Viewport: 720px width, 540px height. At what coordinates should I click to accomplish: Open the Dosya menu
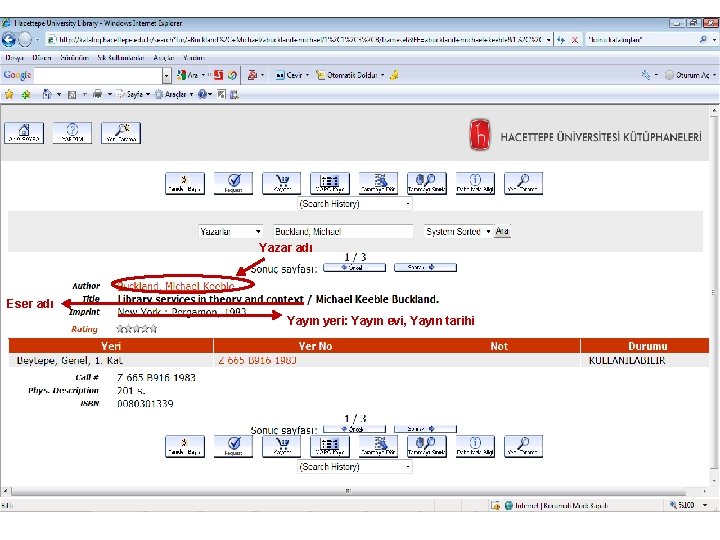point(14,58)
